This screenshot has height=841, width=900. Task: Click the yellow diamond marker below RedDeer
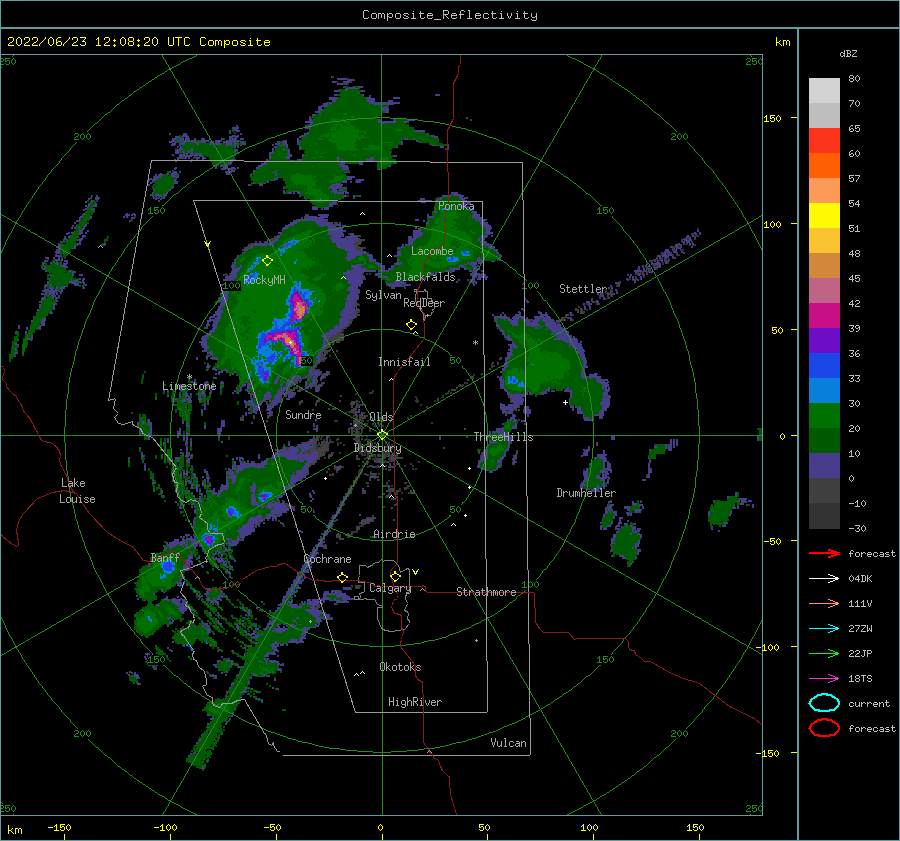[411, 325]
